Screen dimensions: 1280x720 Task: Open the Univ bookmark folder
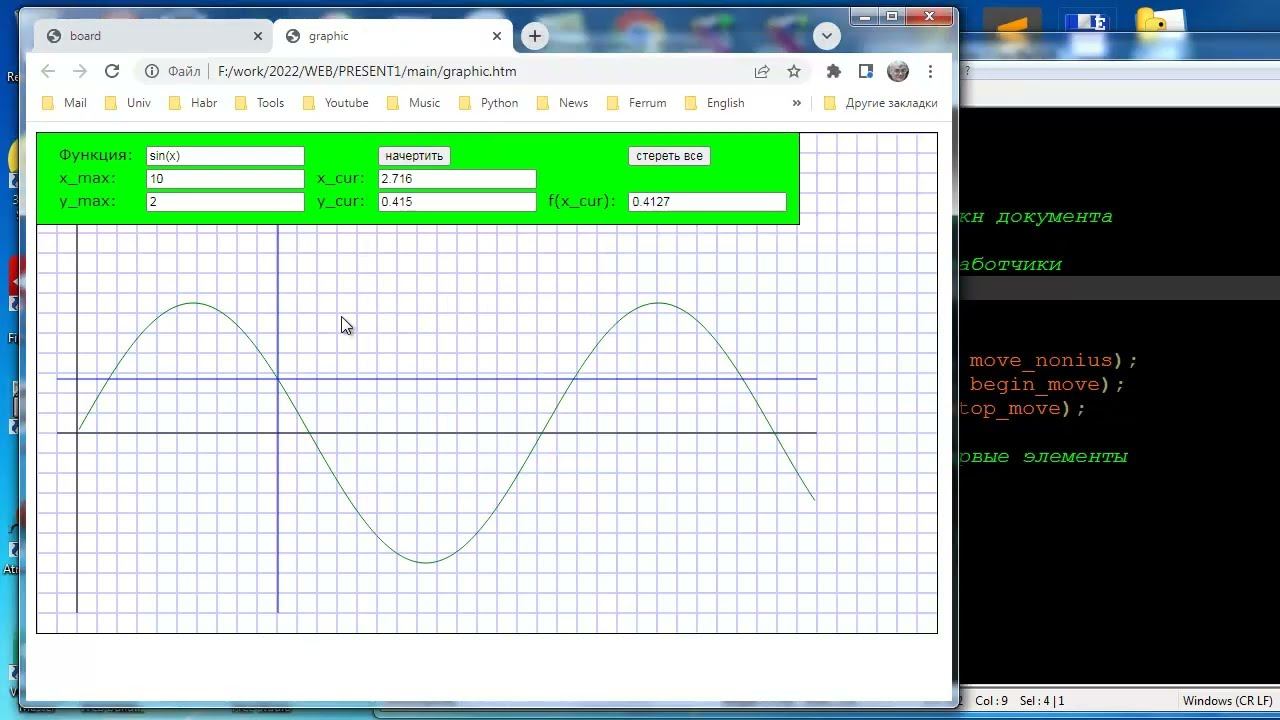pos(128,103)
